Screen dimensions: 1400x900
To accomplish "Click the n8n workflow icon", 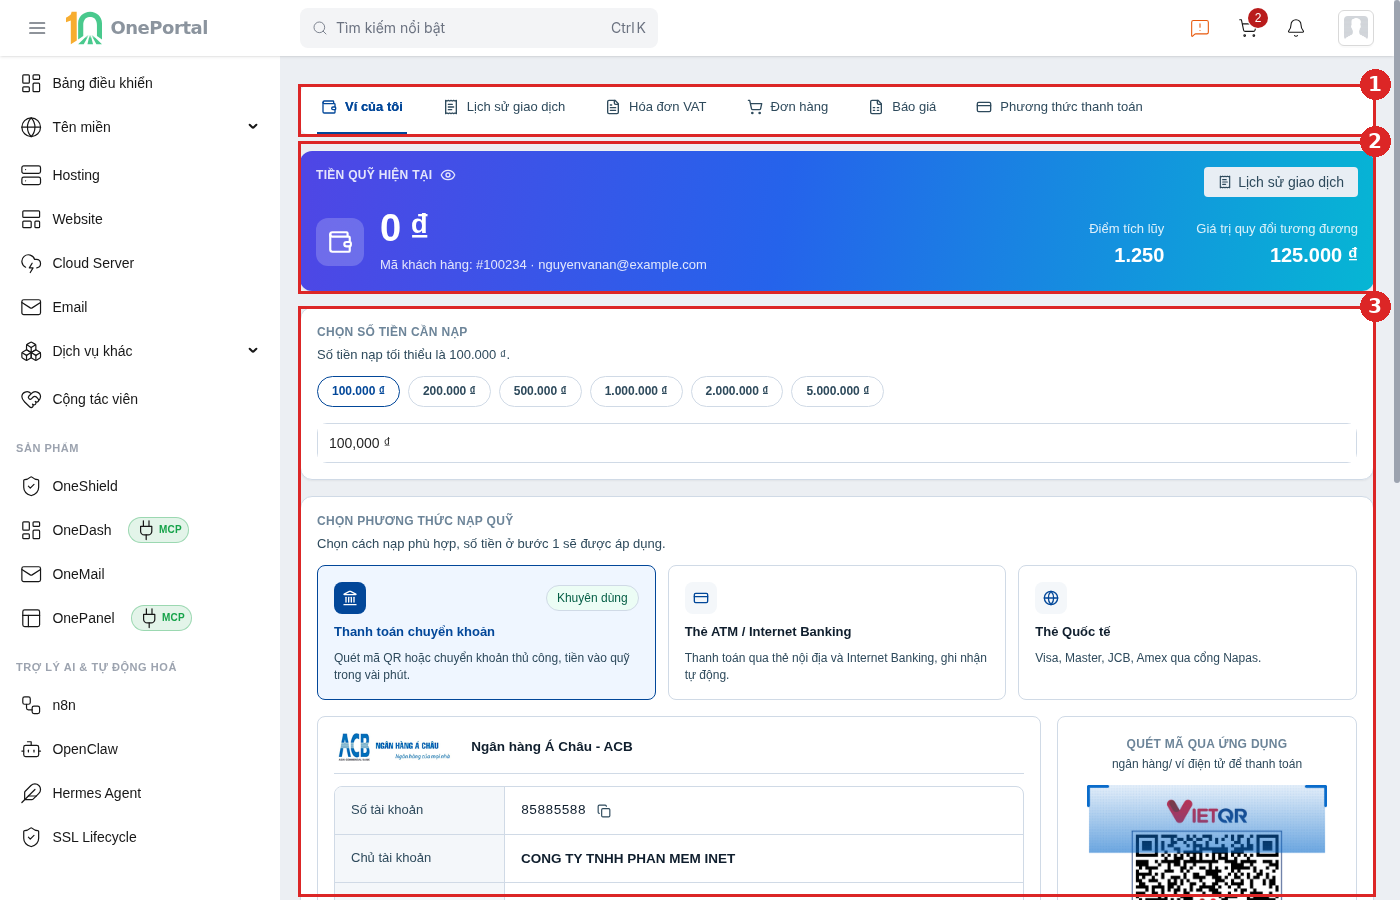I will (31, 705).
